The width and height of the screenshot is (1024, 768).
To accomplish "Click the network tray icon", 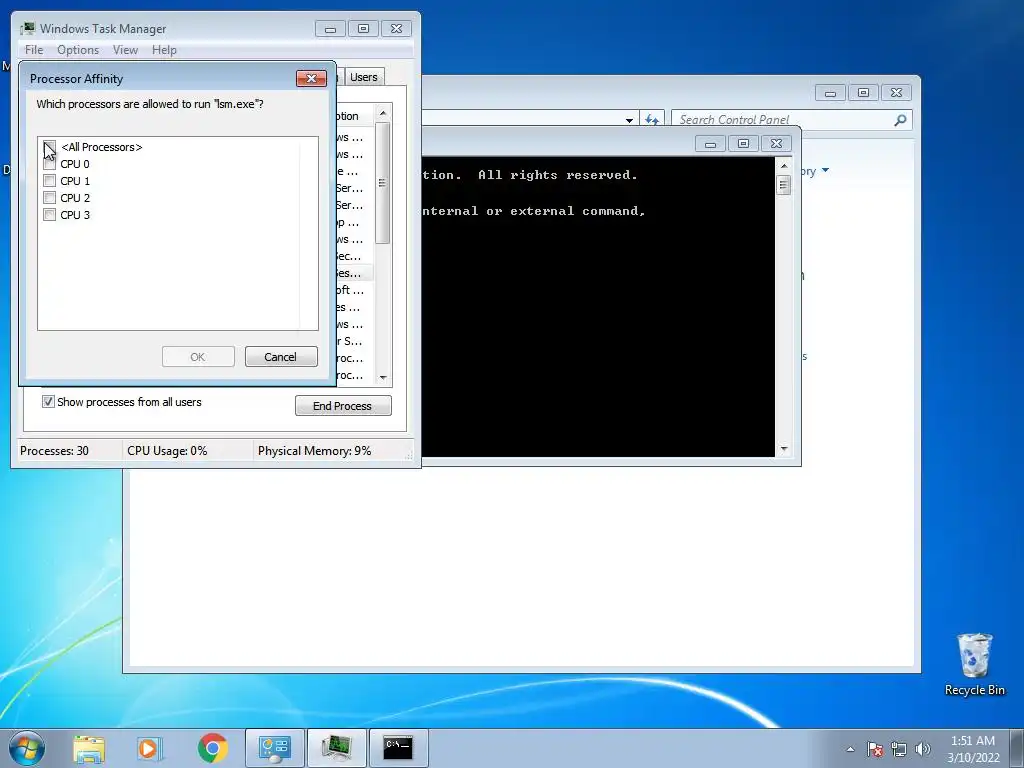I will 899,749.
